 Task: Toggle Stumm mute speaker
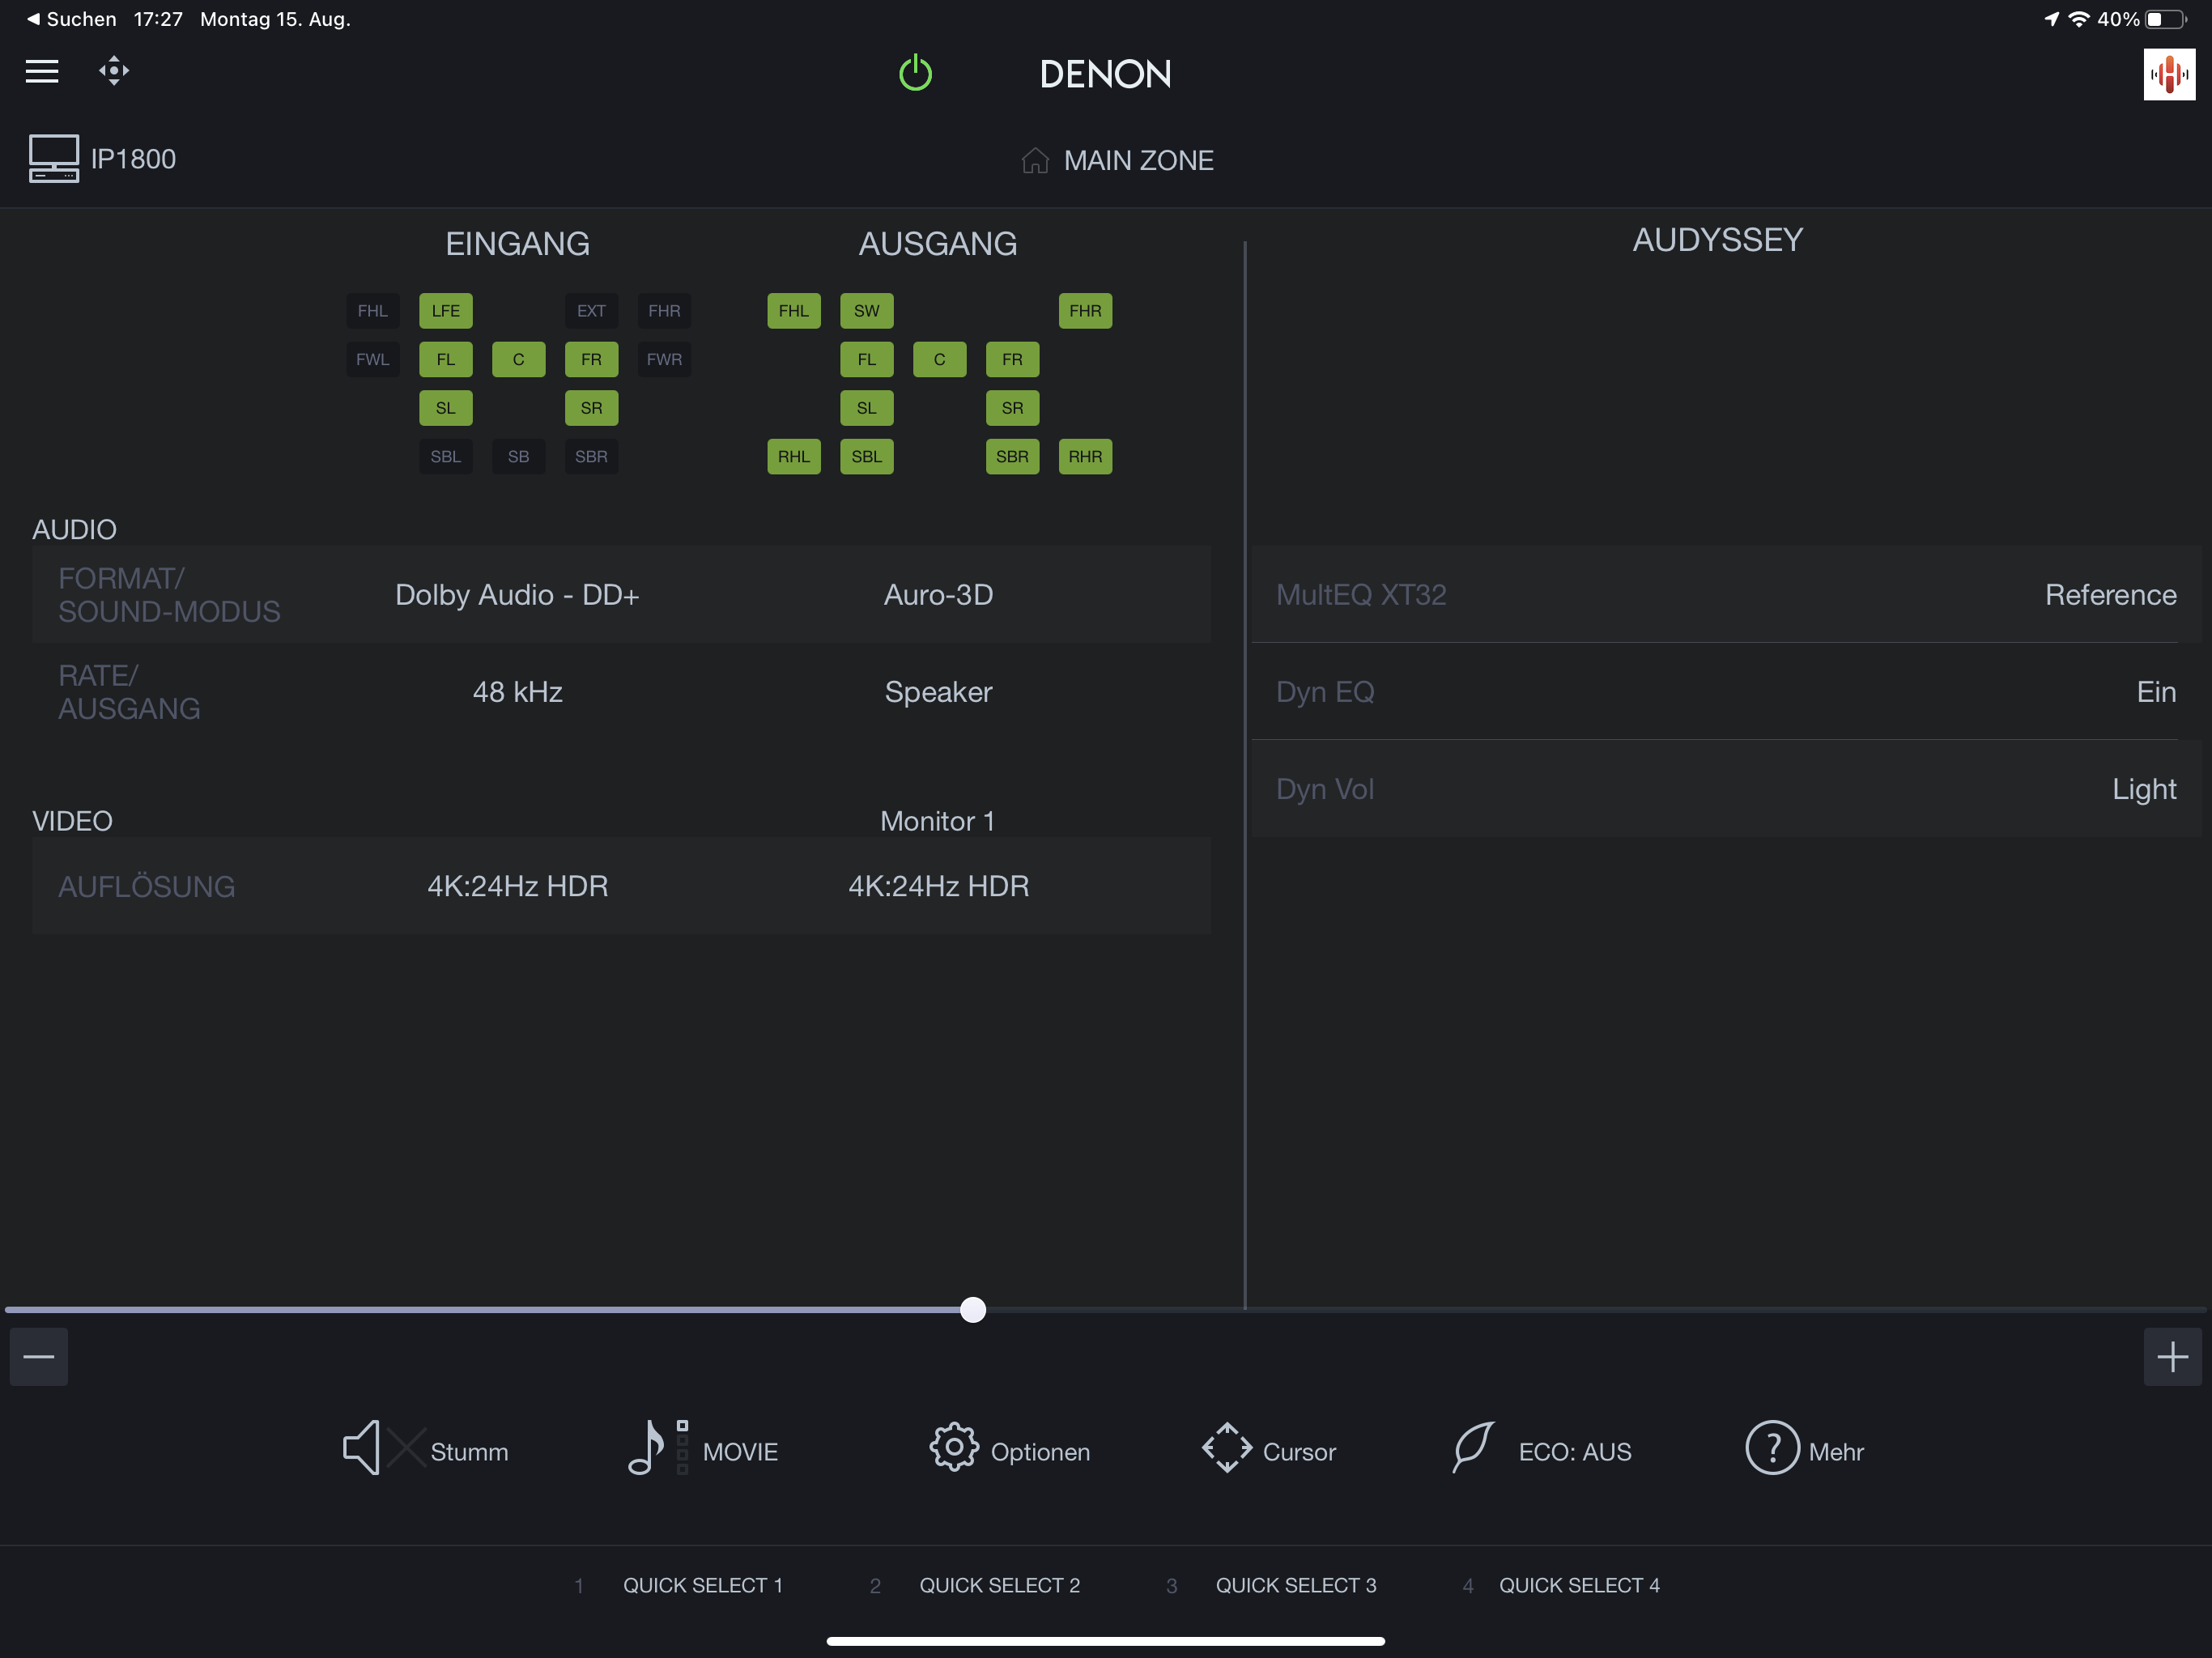[363, 1447]
